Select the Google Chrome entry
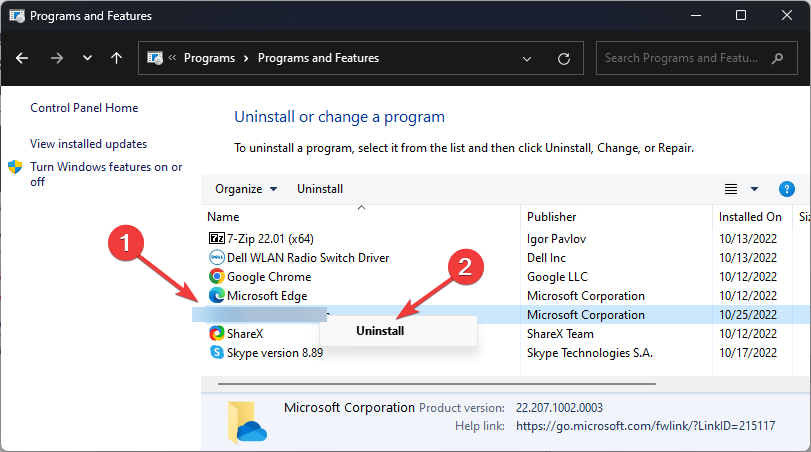 click(269, 277)
